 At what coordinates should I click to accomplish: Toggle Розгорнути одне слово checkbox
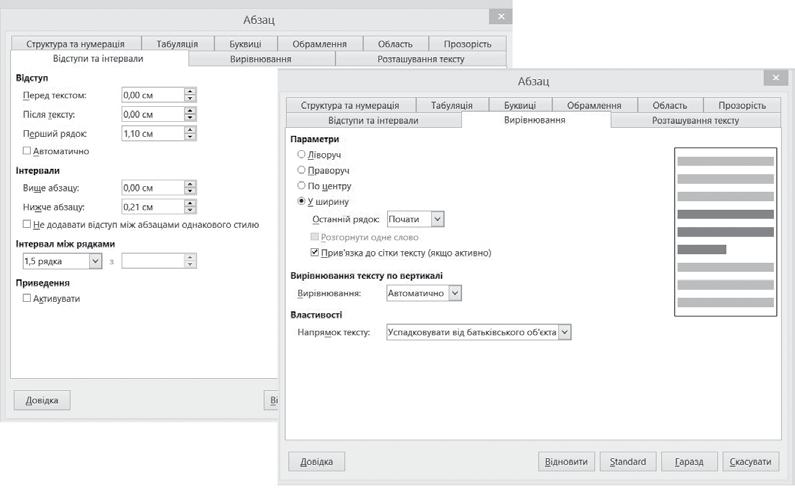coord(314,237)
